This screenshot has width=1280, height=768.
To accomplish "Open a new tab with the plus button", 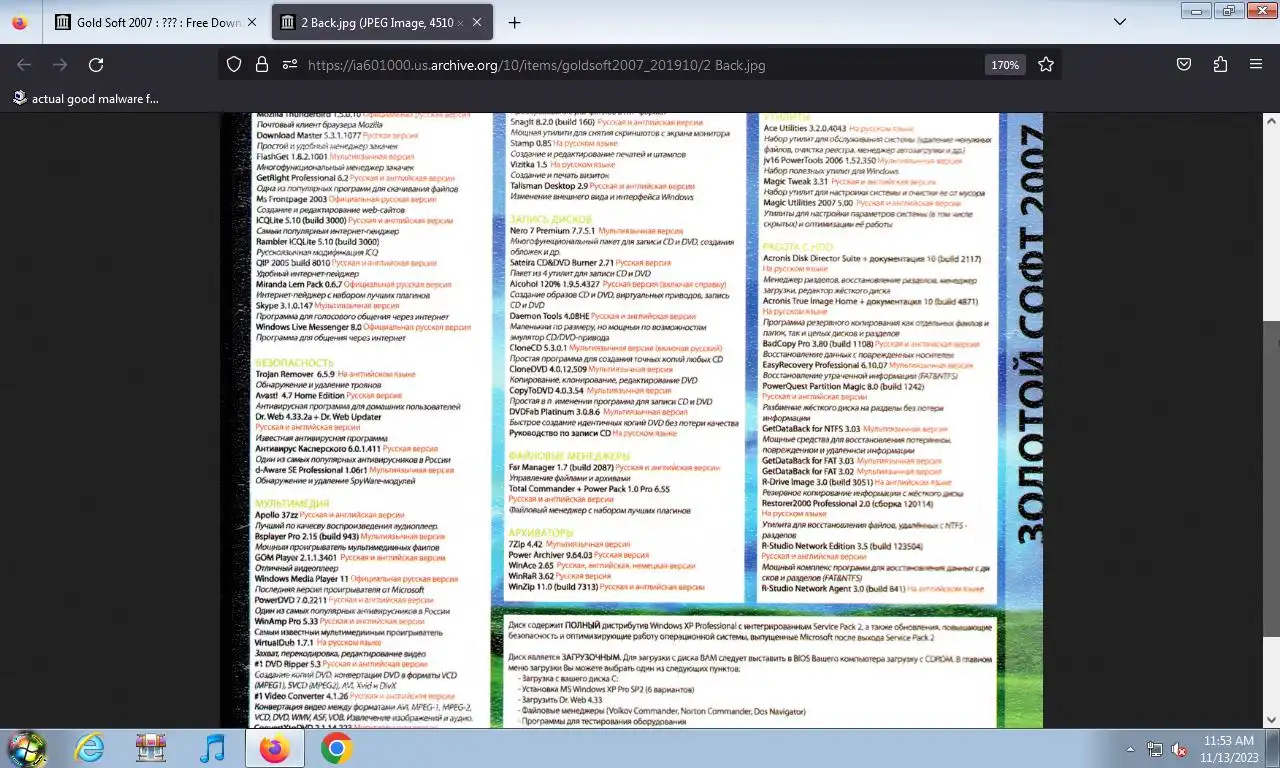I will [x=514, y=22].
